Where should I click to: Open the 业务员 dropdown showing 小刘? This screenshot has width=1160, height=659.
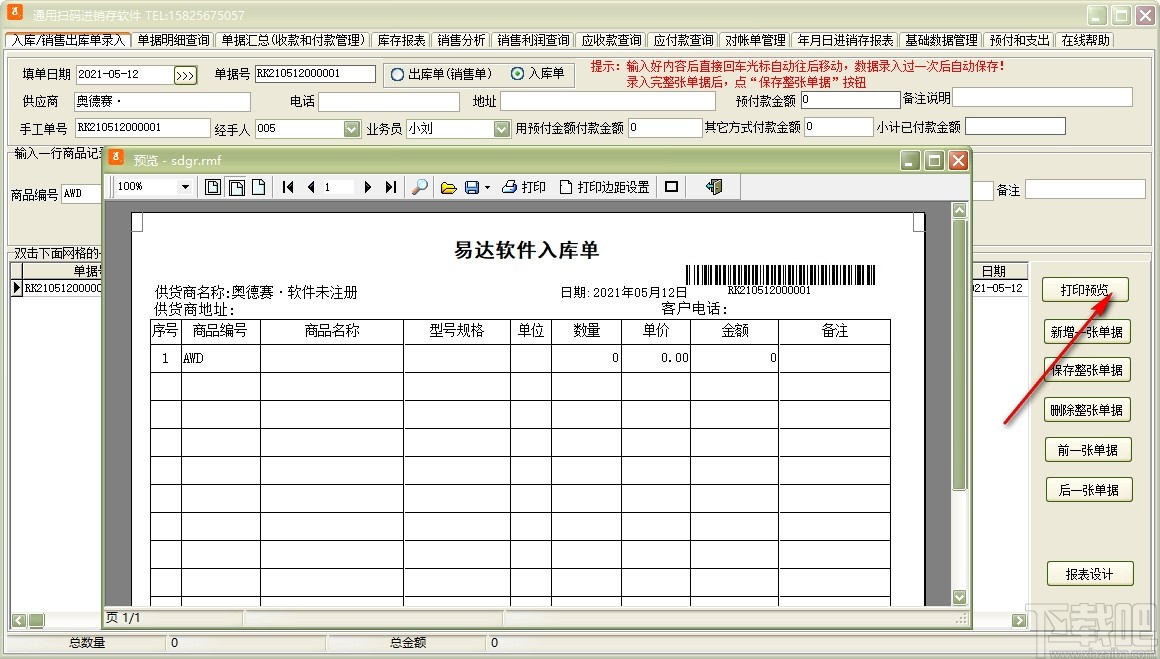pos(500,128)
